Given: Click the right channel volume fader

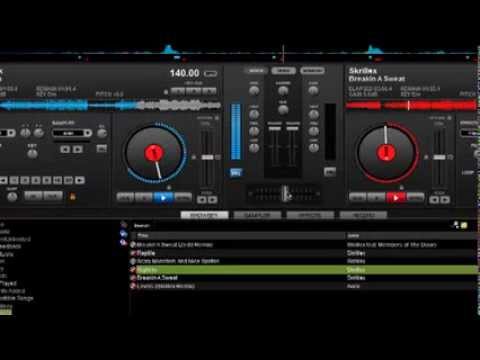Looking at the screenshot, I should pos(292,128).
